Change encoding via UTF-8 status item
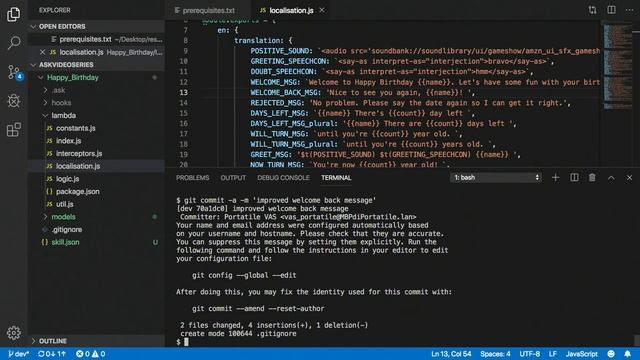The height and width of the screenshot is (360, 640). click(529, 354)
